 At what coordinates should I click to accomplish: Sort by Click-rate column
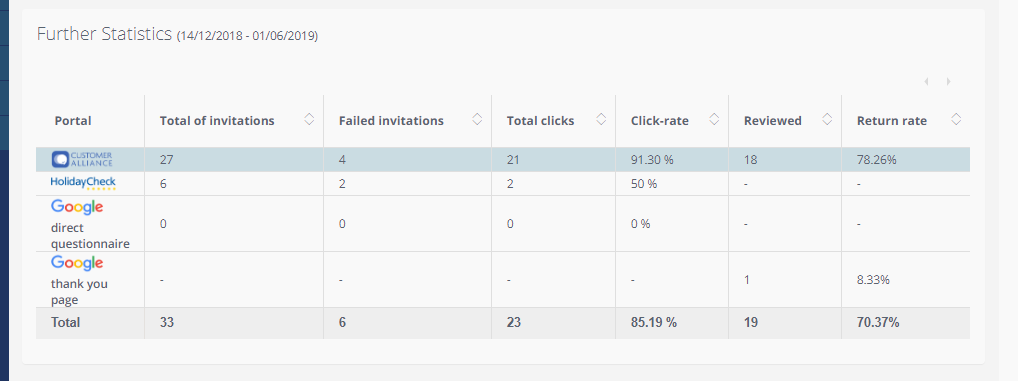pos(714,119)
